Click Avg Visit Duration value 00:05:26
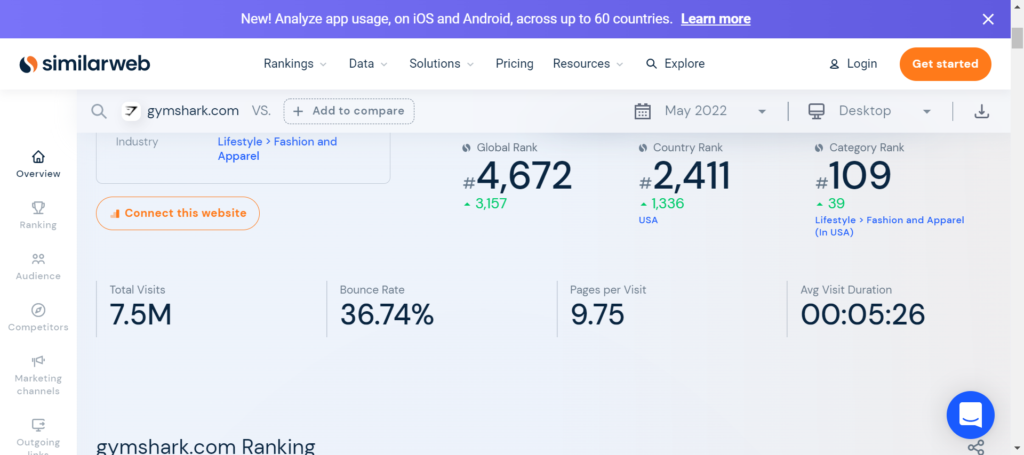This screenshot has width=1024, height=455. click(x=863, y=315)
